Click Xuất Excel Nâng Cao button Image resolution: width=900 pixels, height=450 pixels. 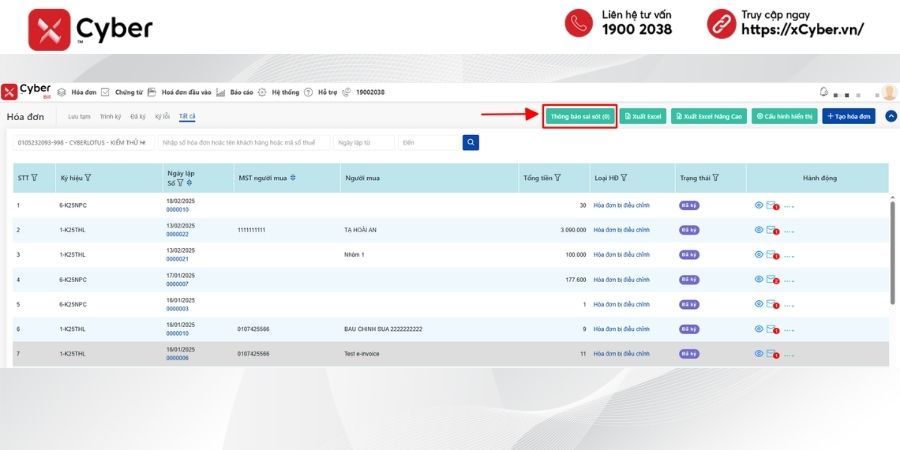click(709, 117)
